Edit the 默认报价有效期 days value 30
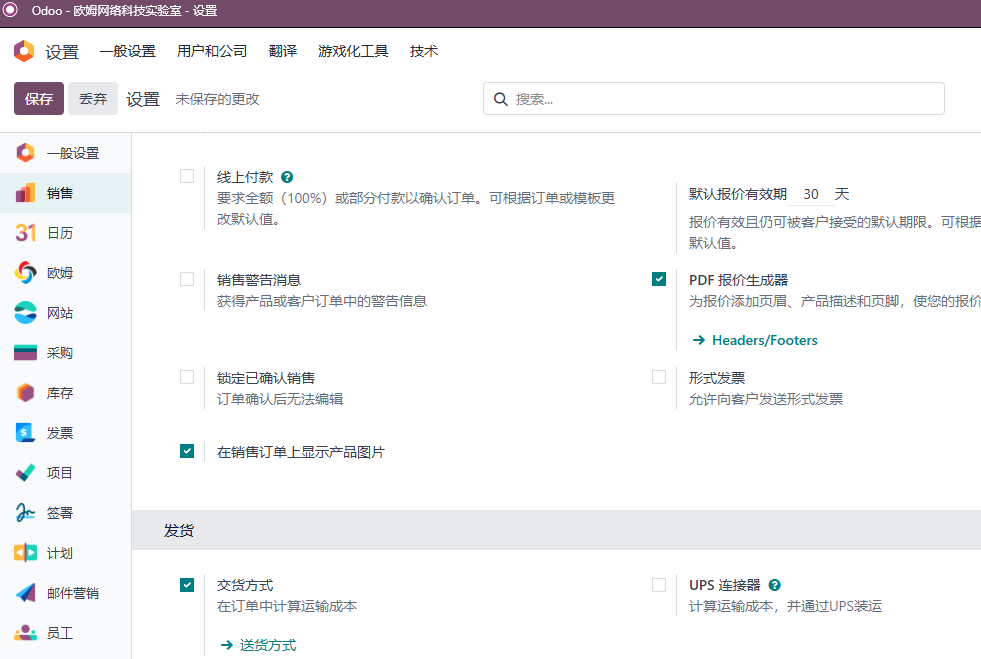Image resolution: width=981 pixels, height=659 pixels. (x=811, y=194)
